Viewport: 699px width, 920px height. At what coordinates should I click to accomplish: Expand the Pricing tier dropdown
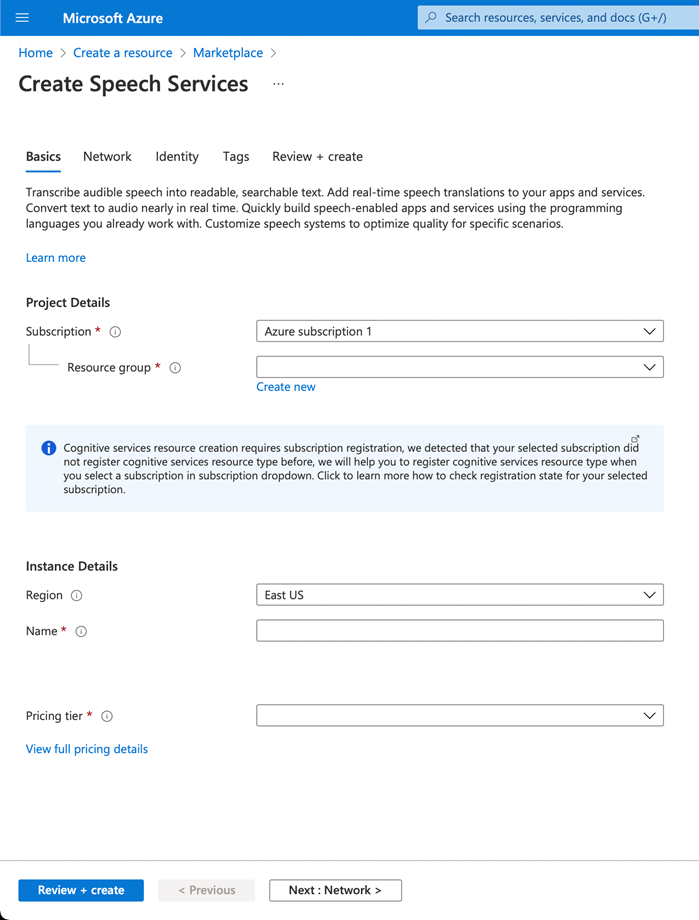460,715
